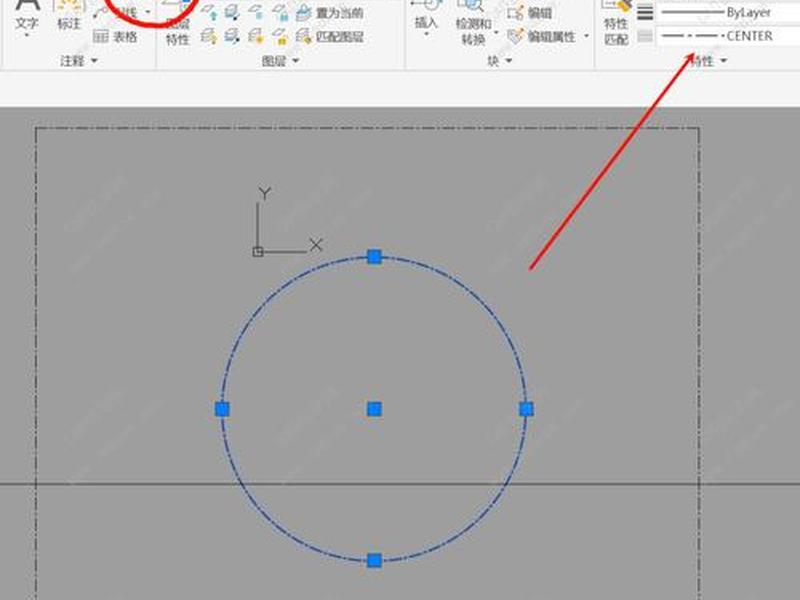Open the 检测和转换 dropdown arrow
800x600 pixels.
[x=496, y=33]
